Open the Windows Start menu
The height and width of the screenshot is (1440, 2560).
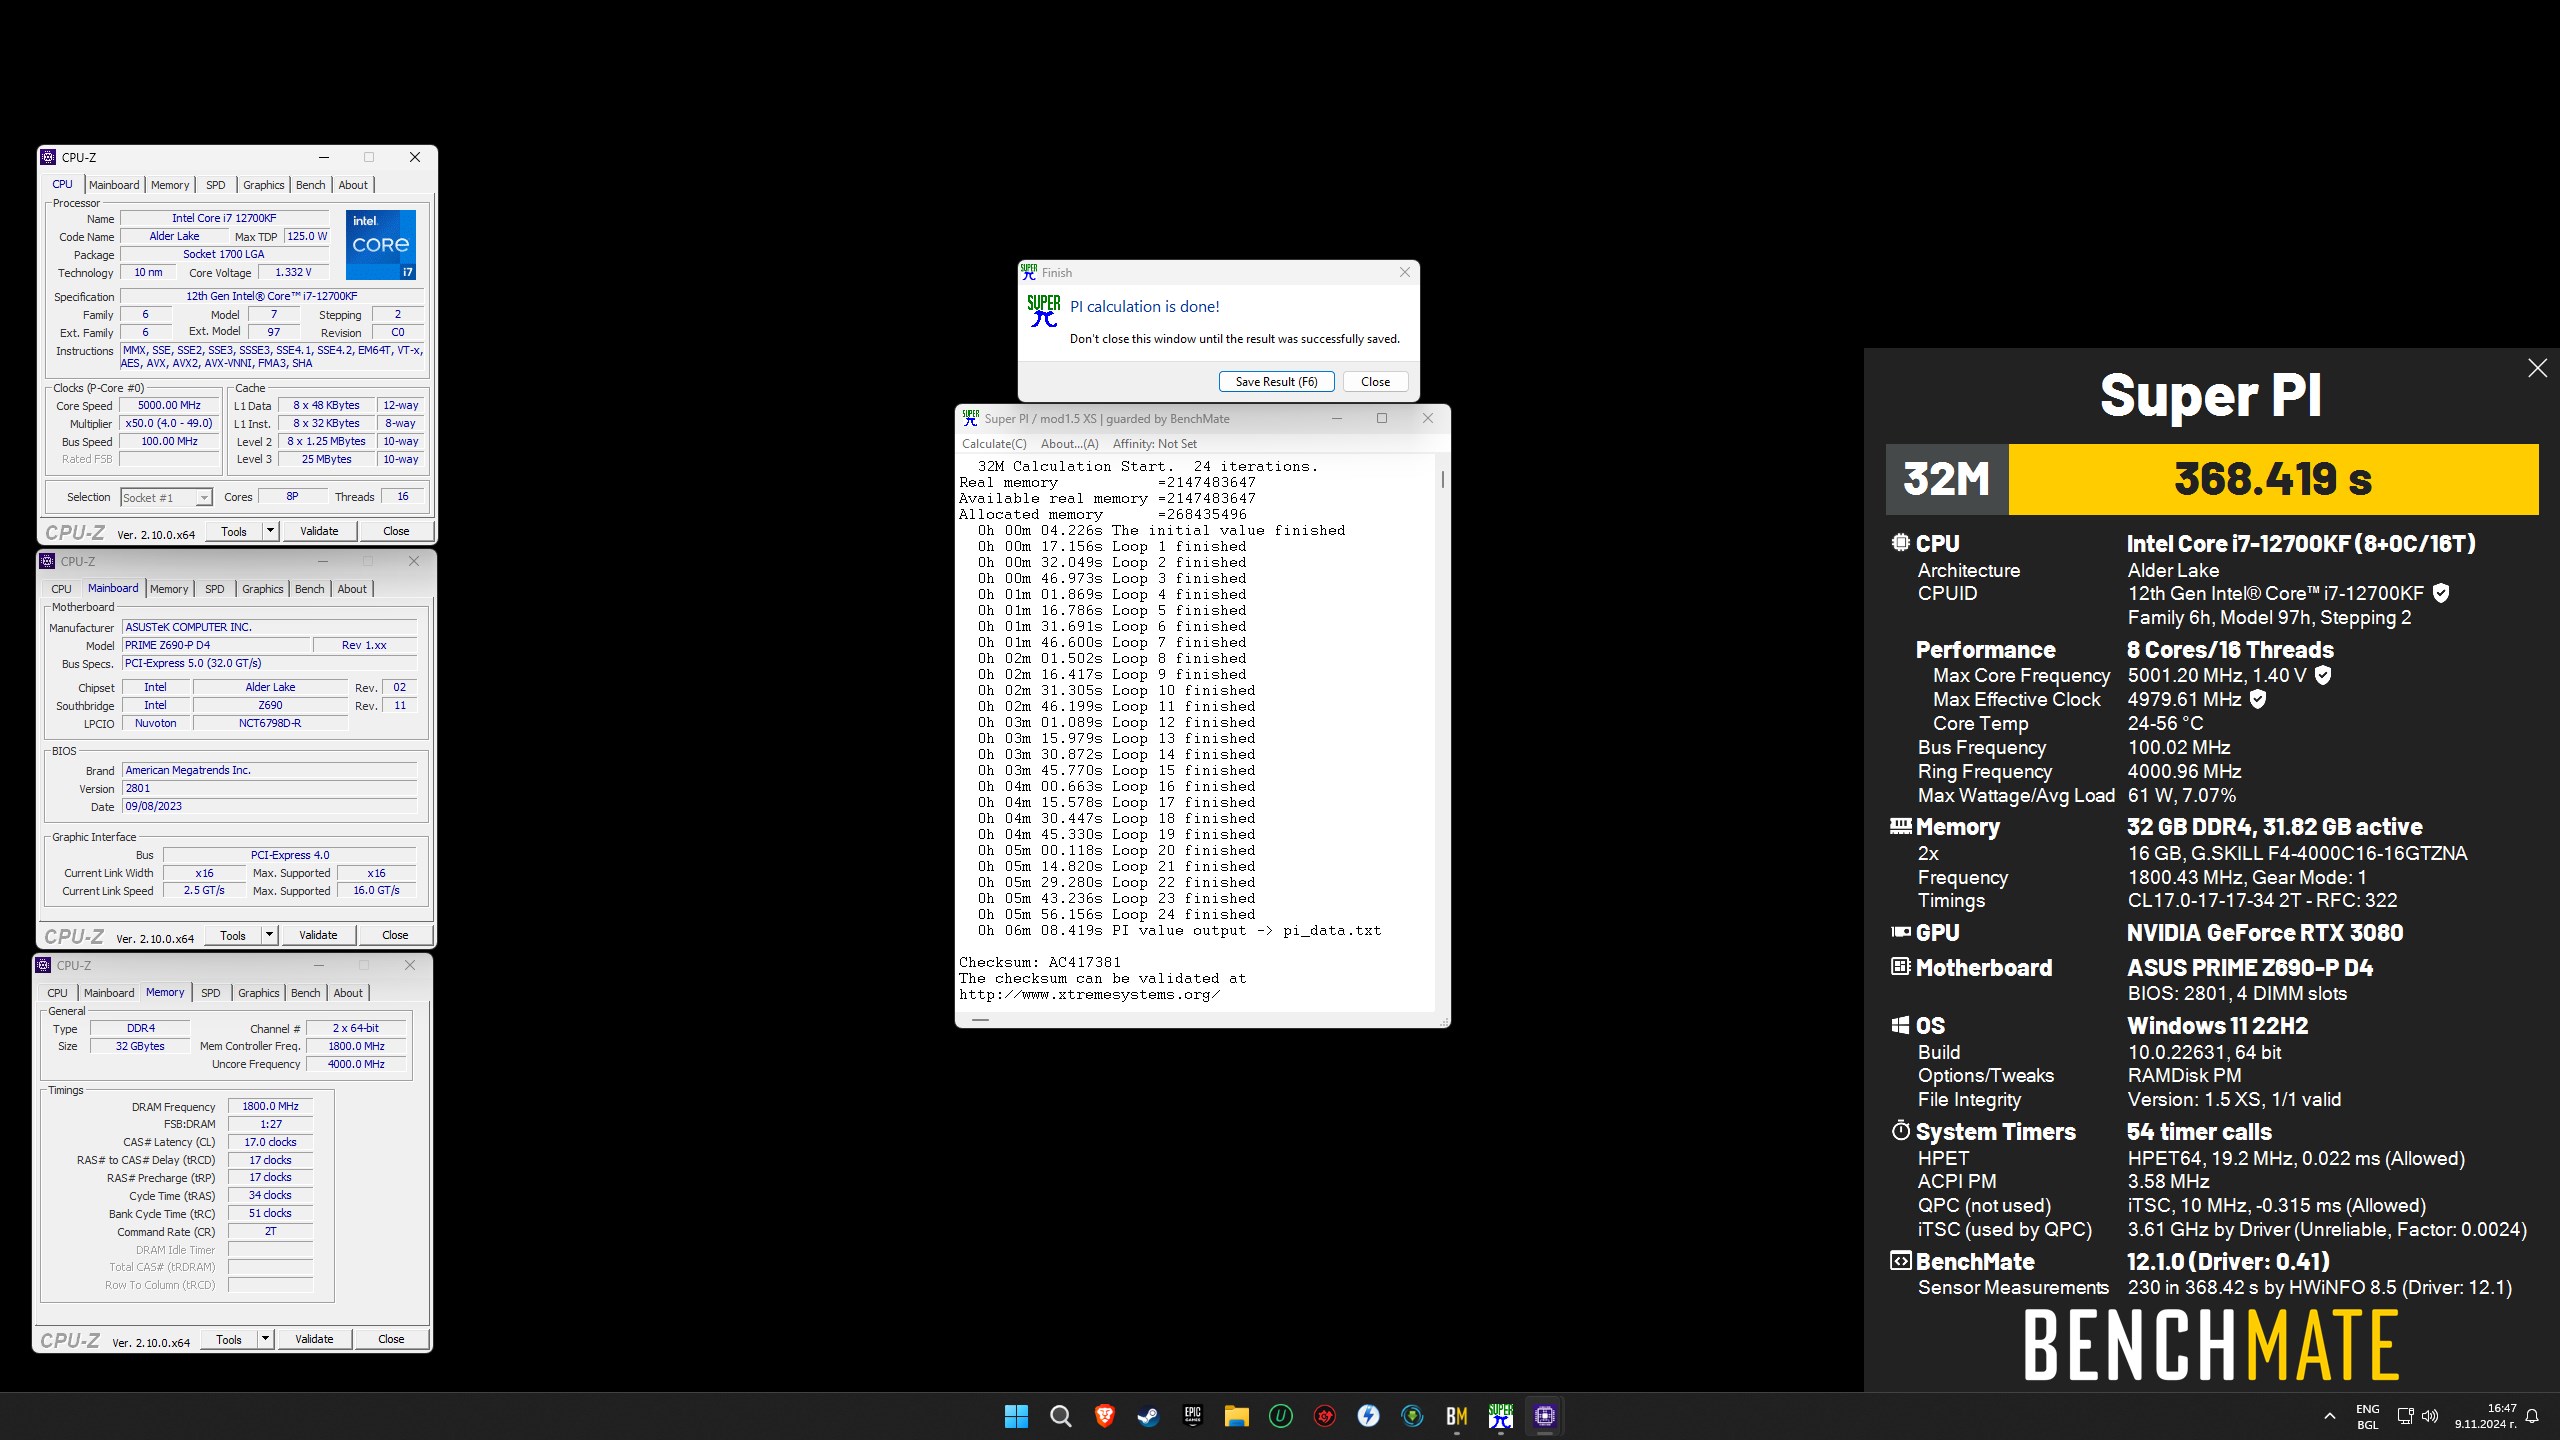[1016, 1416]
